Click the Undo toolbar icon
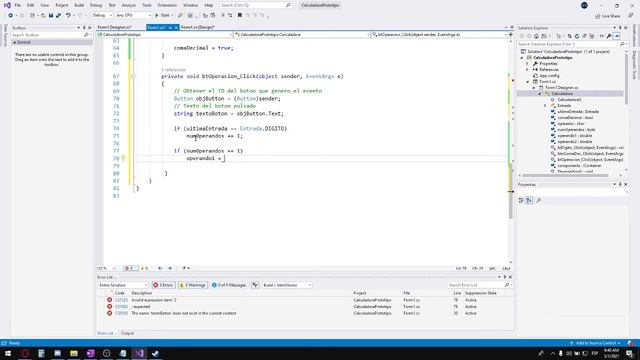The width and height of the screenshot is (640, 360). click(x=68, y=15)
